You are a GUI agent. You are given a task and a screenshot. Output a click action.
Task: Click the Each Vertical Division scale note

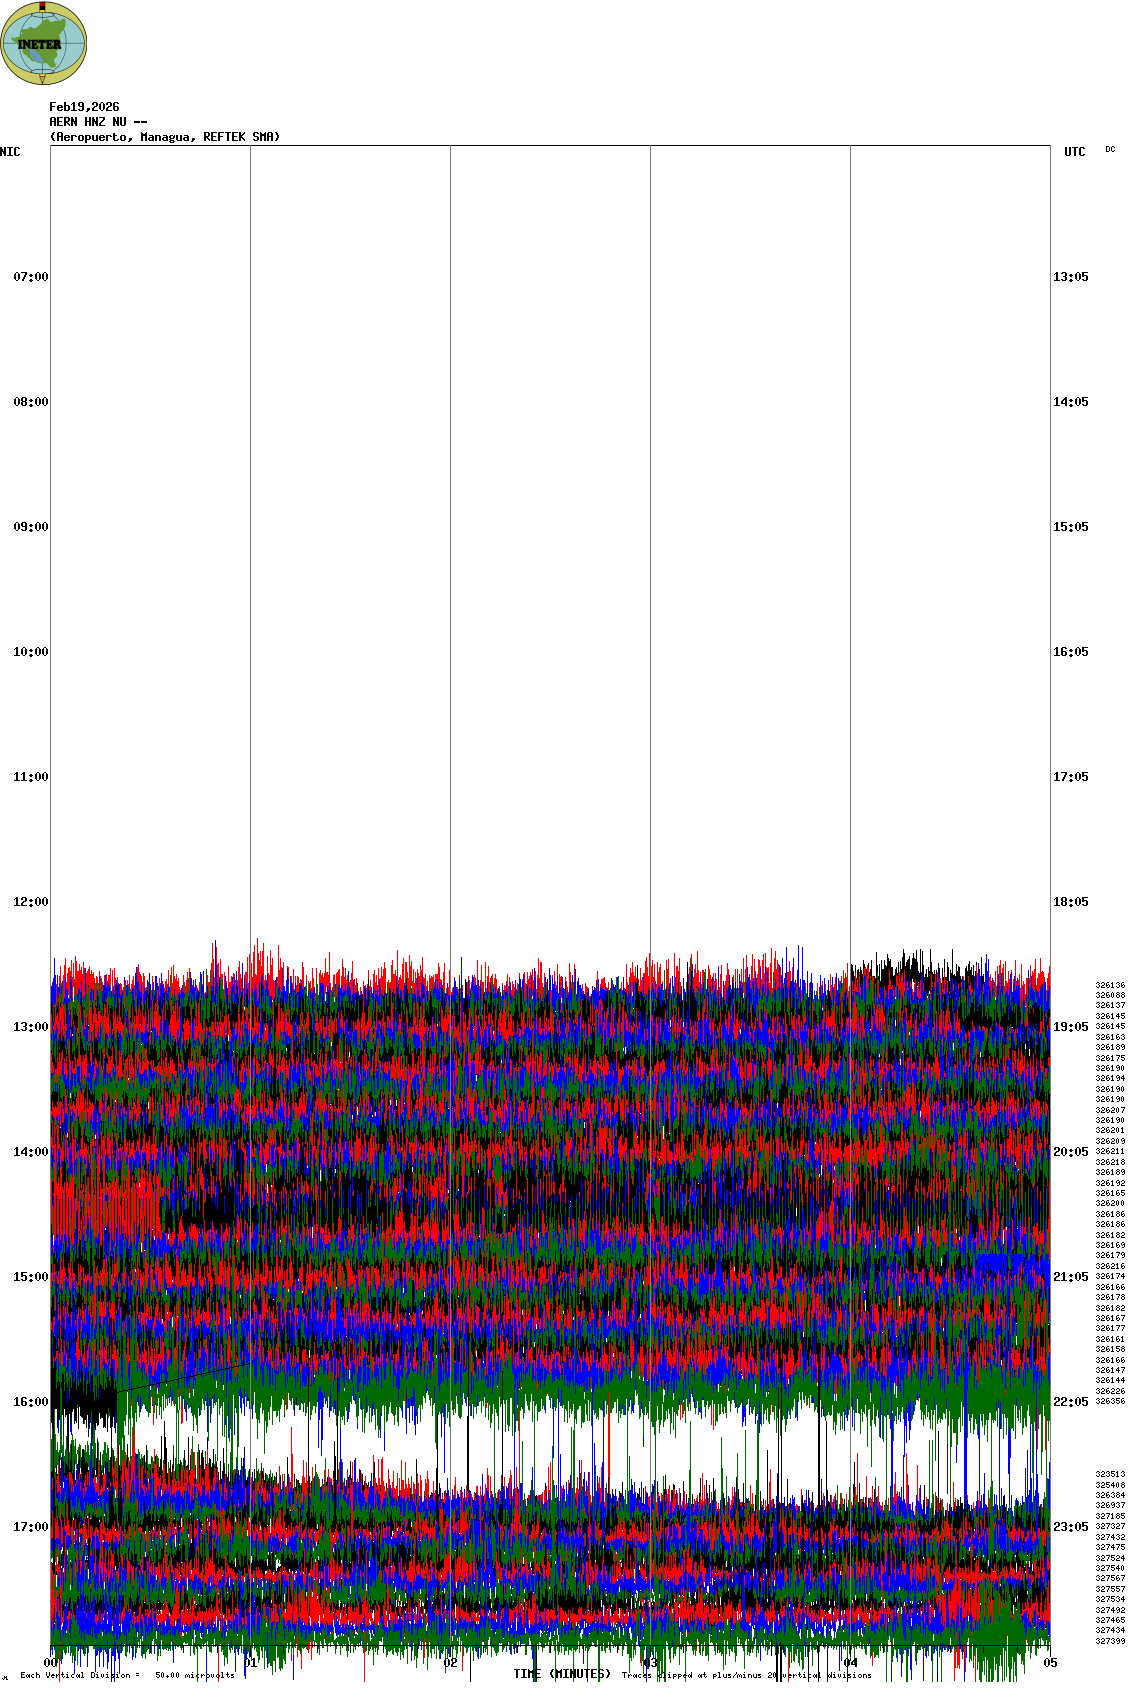click(x=127, y=1675)
